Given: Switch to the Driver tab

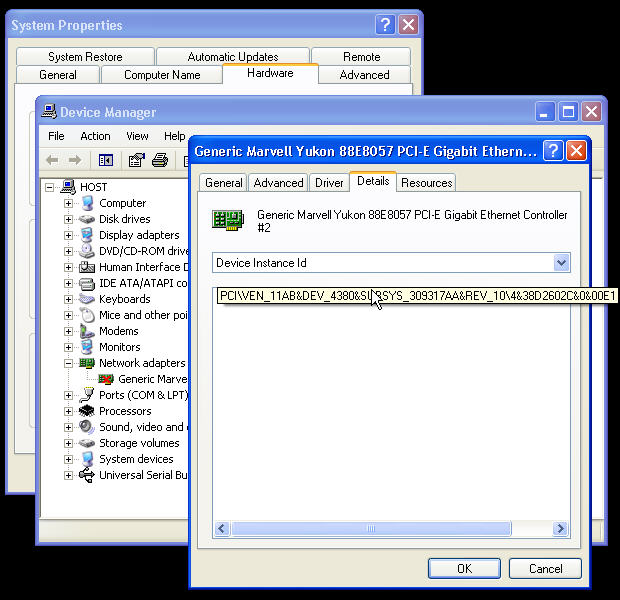Looking at the screenshot, I should pos(329,183).
